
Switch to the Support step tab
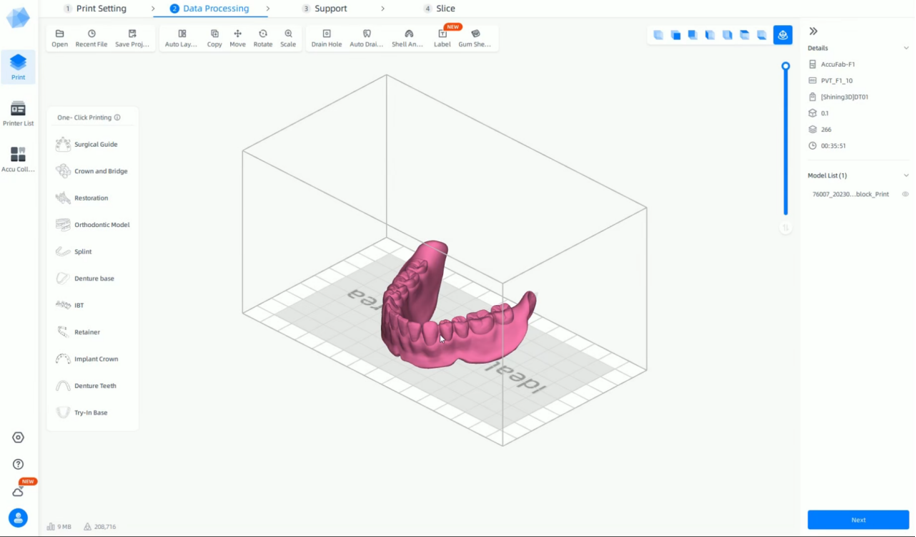click(324, 9)
